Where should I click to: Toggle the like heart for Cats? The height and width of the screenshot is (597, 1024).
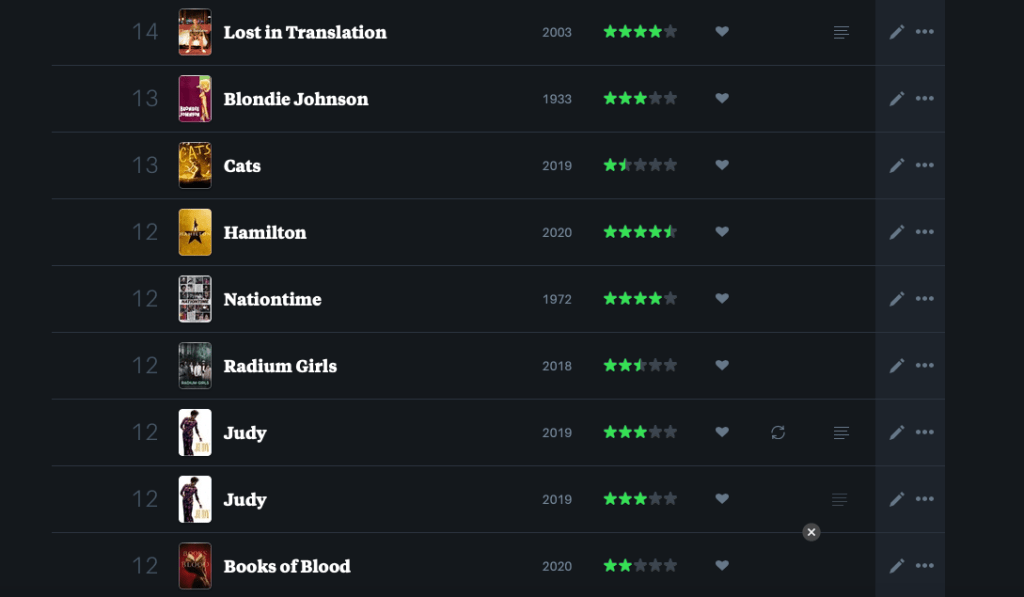(x=722, y=165)
